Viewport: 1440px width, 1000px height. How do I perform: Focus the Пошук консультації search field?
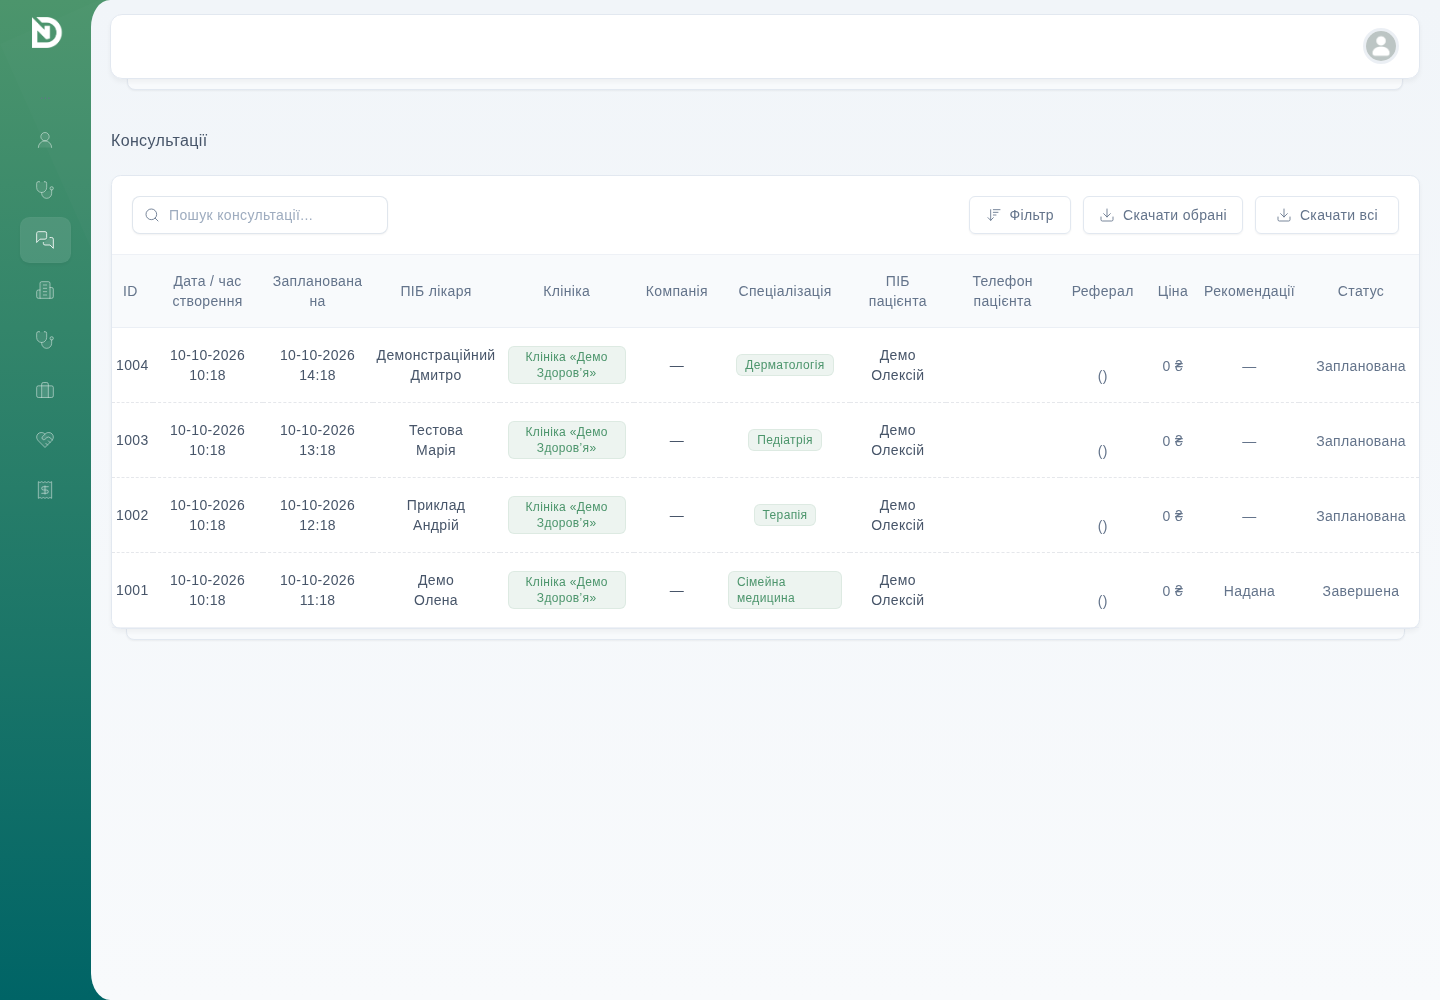pyautogui.click(x=260, y=215)
